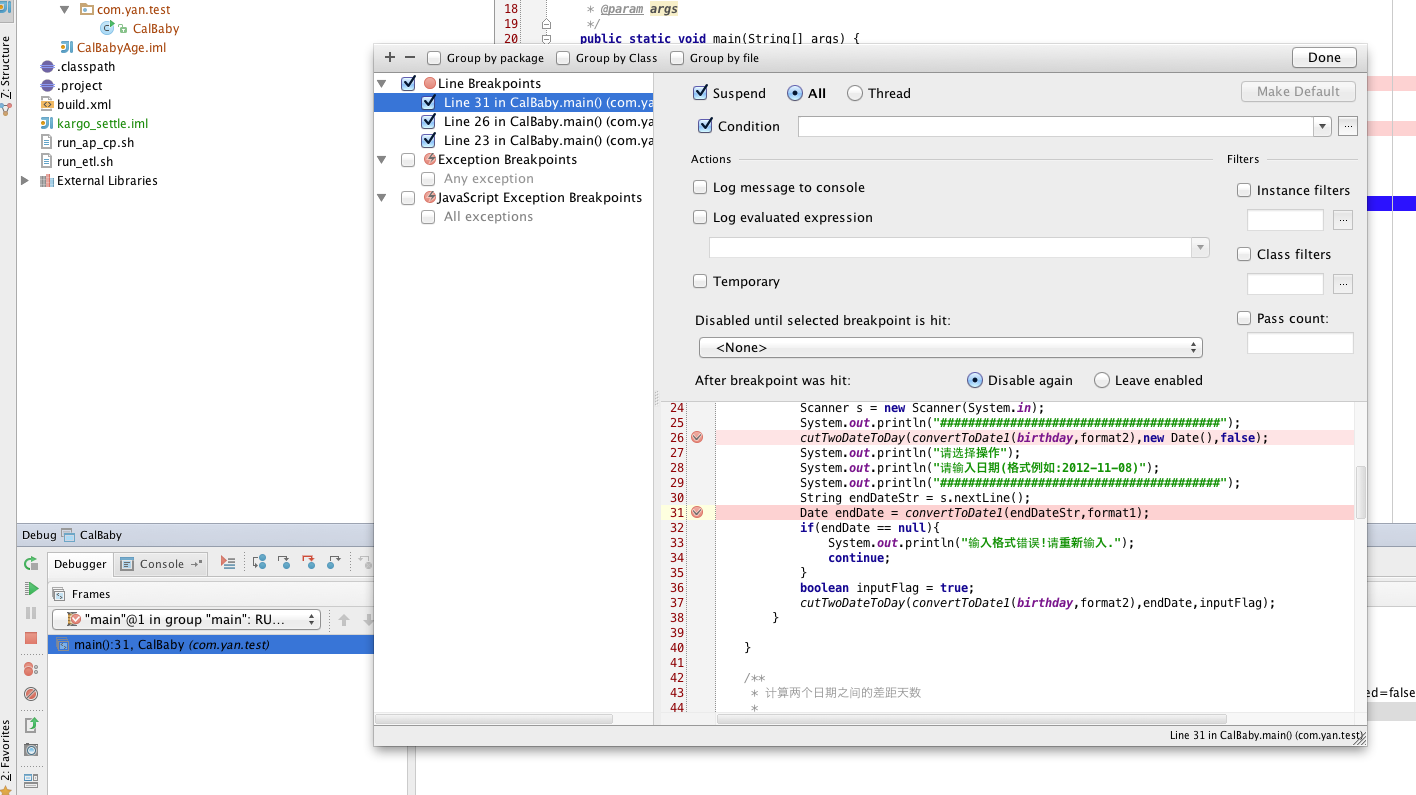Switch to the Console tab
This screenshot has width=1416, height=795.
tap(160, 564)
